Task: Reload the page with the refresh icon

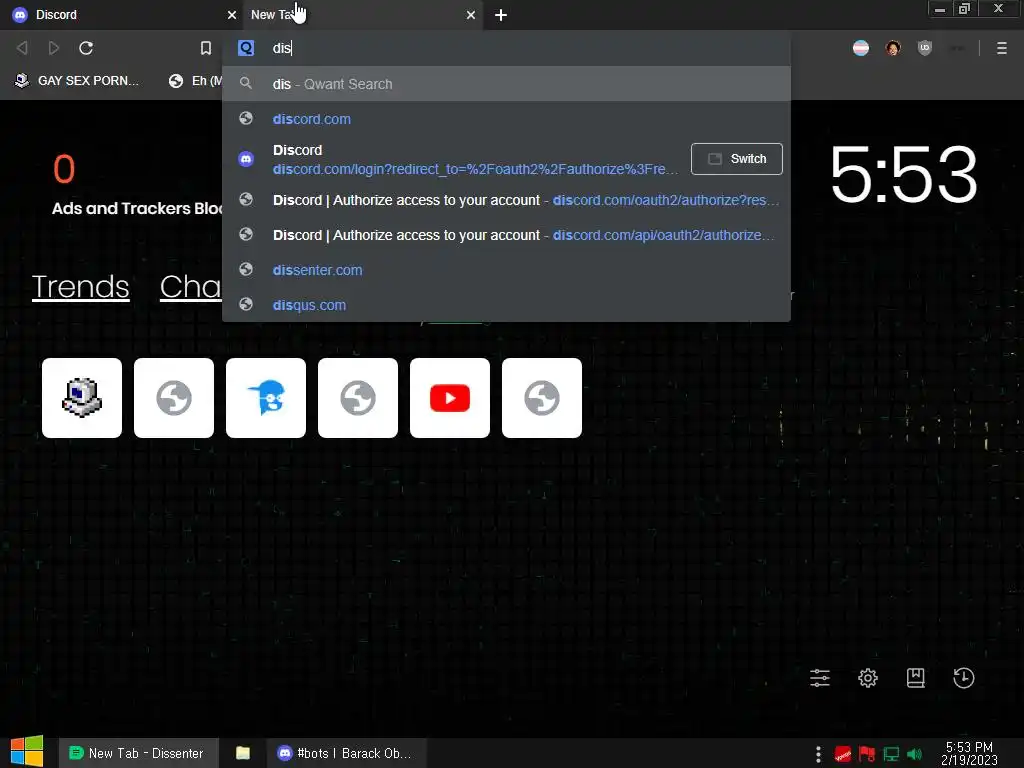Action: pos(86,48)
